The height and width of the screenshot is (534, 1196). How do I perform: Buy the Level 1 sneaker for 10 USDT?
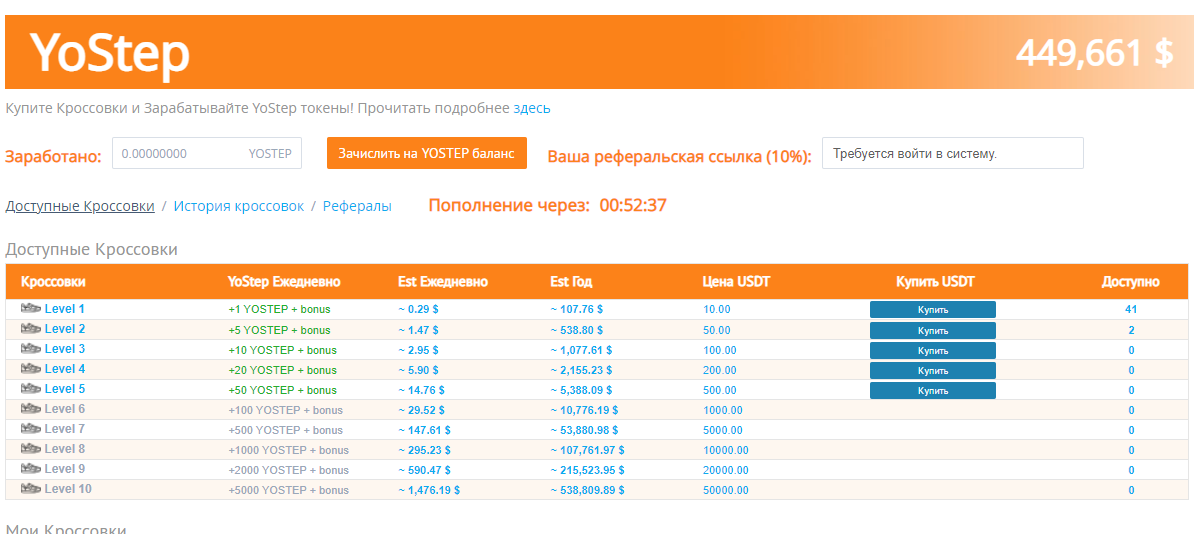pyautogui.click(x=932, y=310)
